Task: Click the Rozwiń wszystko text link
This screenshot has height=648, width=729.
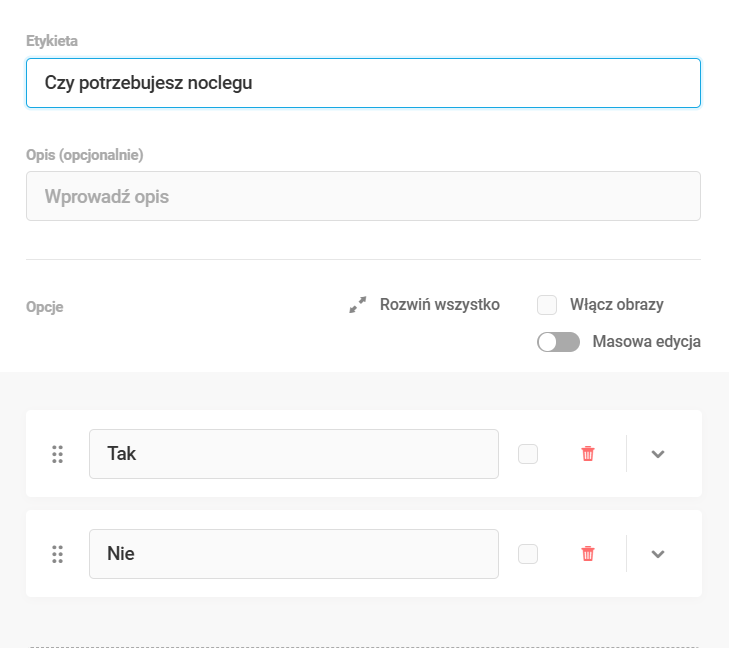Action: [x=439, y=305]
